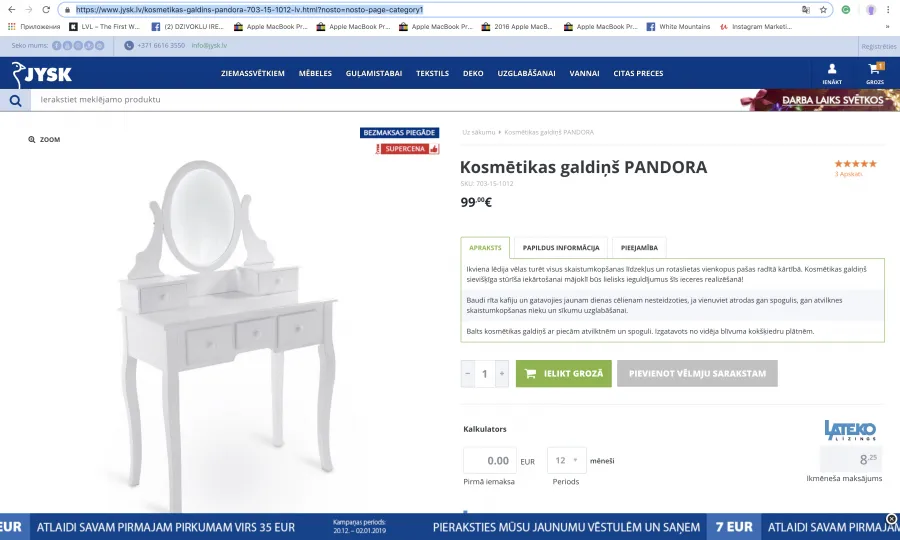Increase quantity with plus stepper
The image size is (900, 540).
(x=502, y=374)
